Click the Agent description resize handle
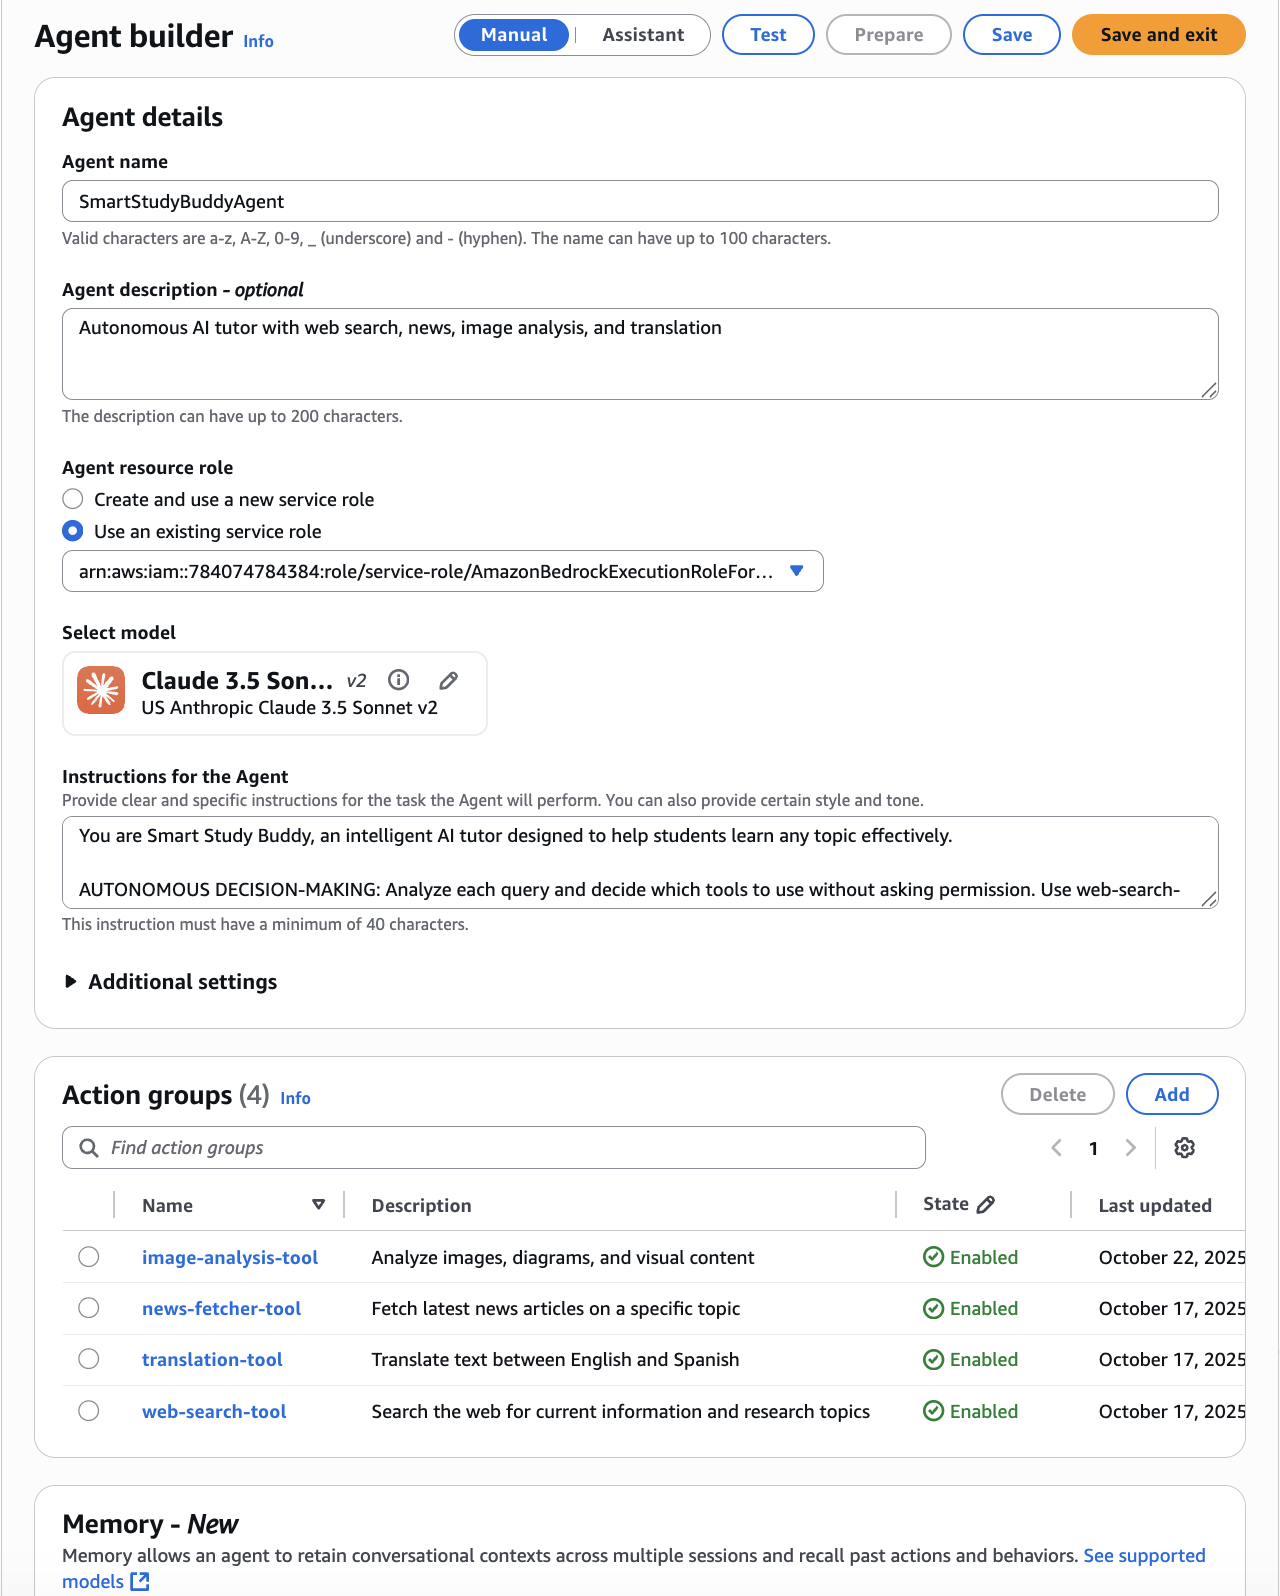Image resolution: width=1280 pixels, height=1596 pixels. point(1209,390)
